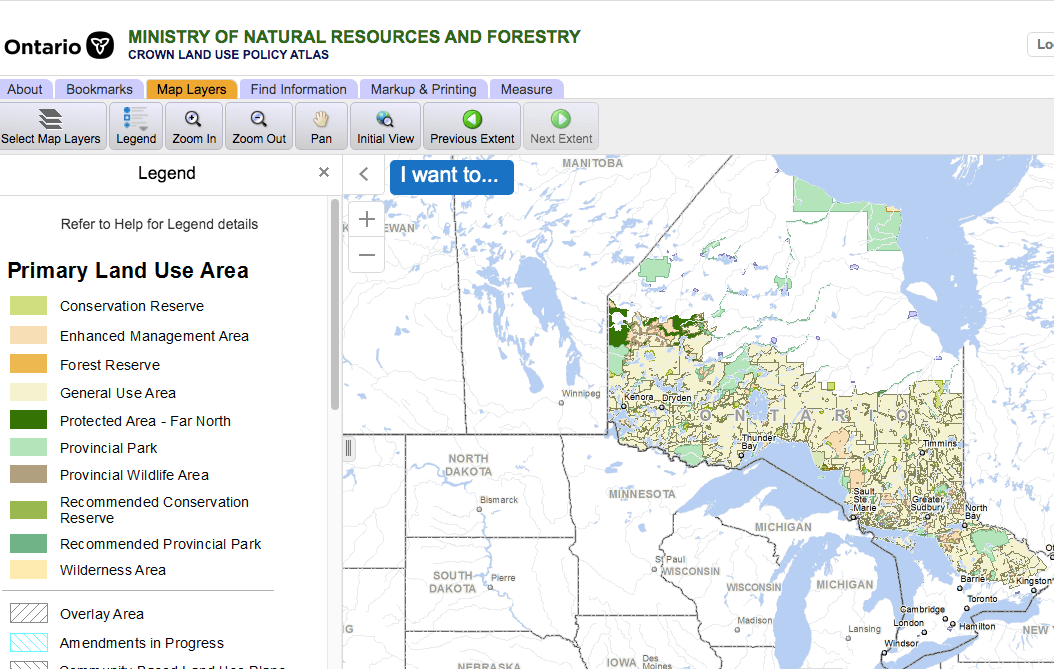This screenshot has width=1054, height=669.
Task: Click the Ontario trillium logo
Action: pos(101,46)
